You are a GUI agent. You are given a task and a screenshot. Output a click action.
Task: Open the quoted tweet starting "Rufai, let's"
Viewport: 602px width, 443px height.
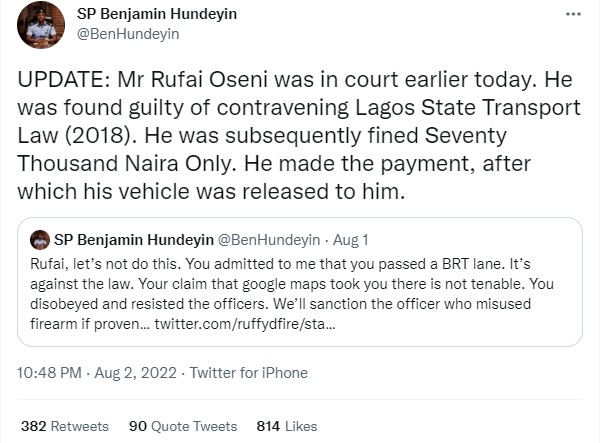click(300, 291)
